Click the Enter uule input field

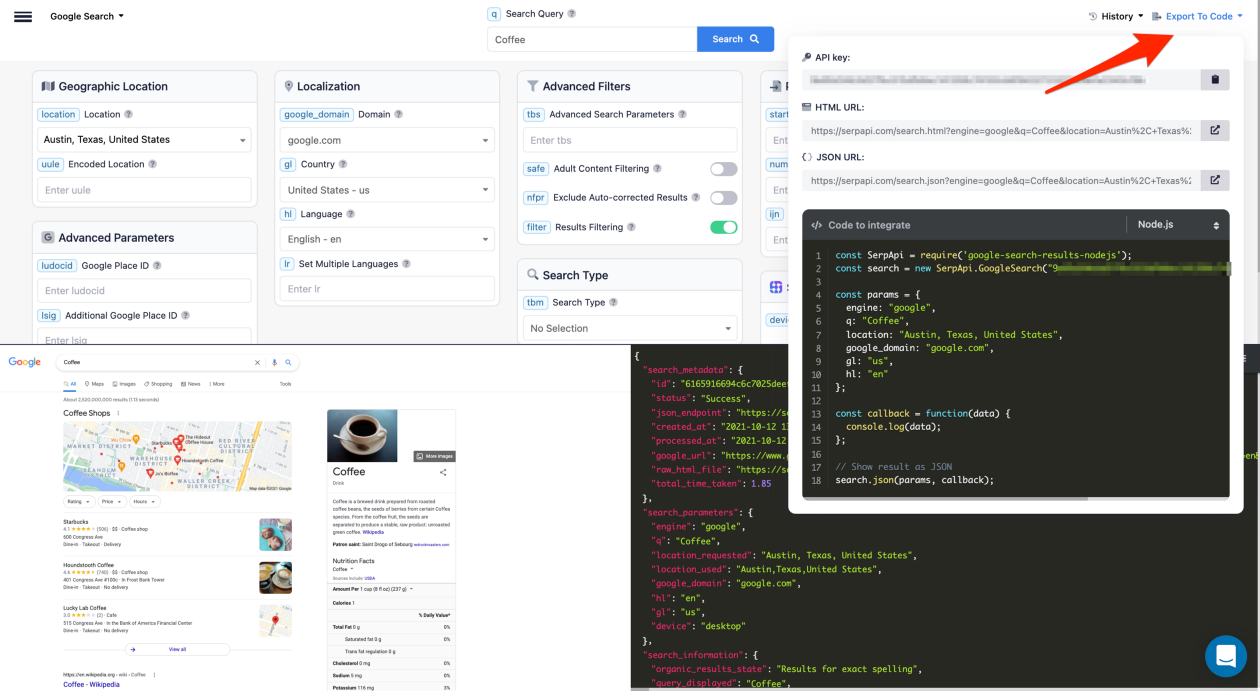pyautogui.click(x=145, y=190)
